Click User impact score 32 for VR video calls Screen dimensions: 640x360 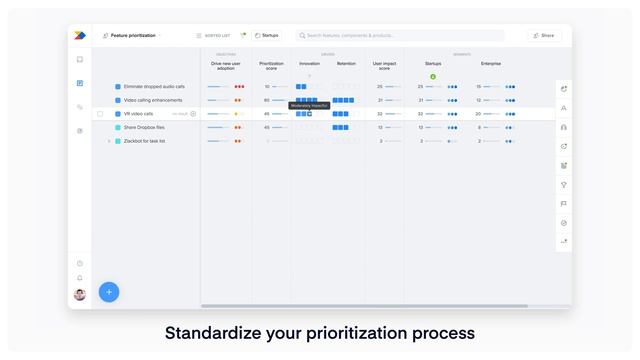[x=380, y=114]
